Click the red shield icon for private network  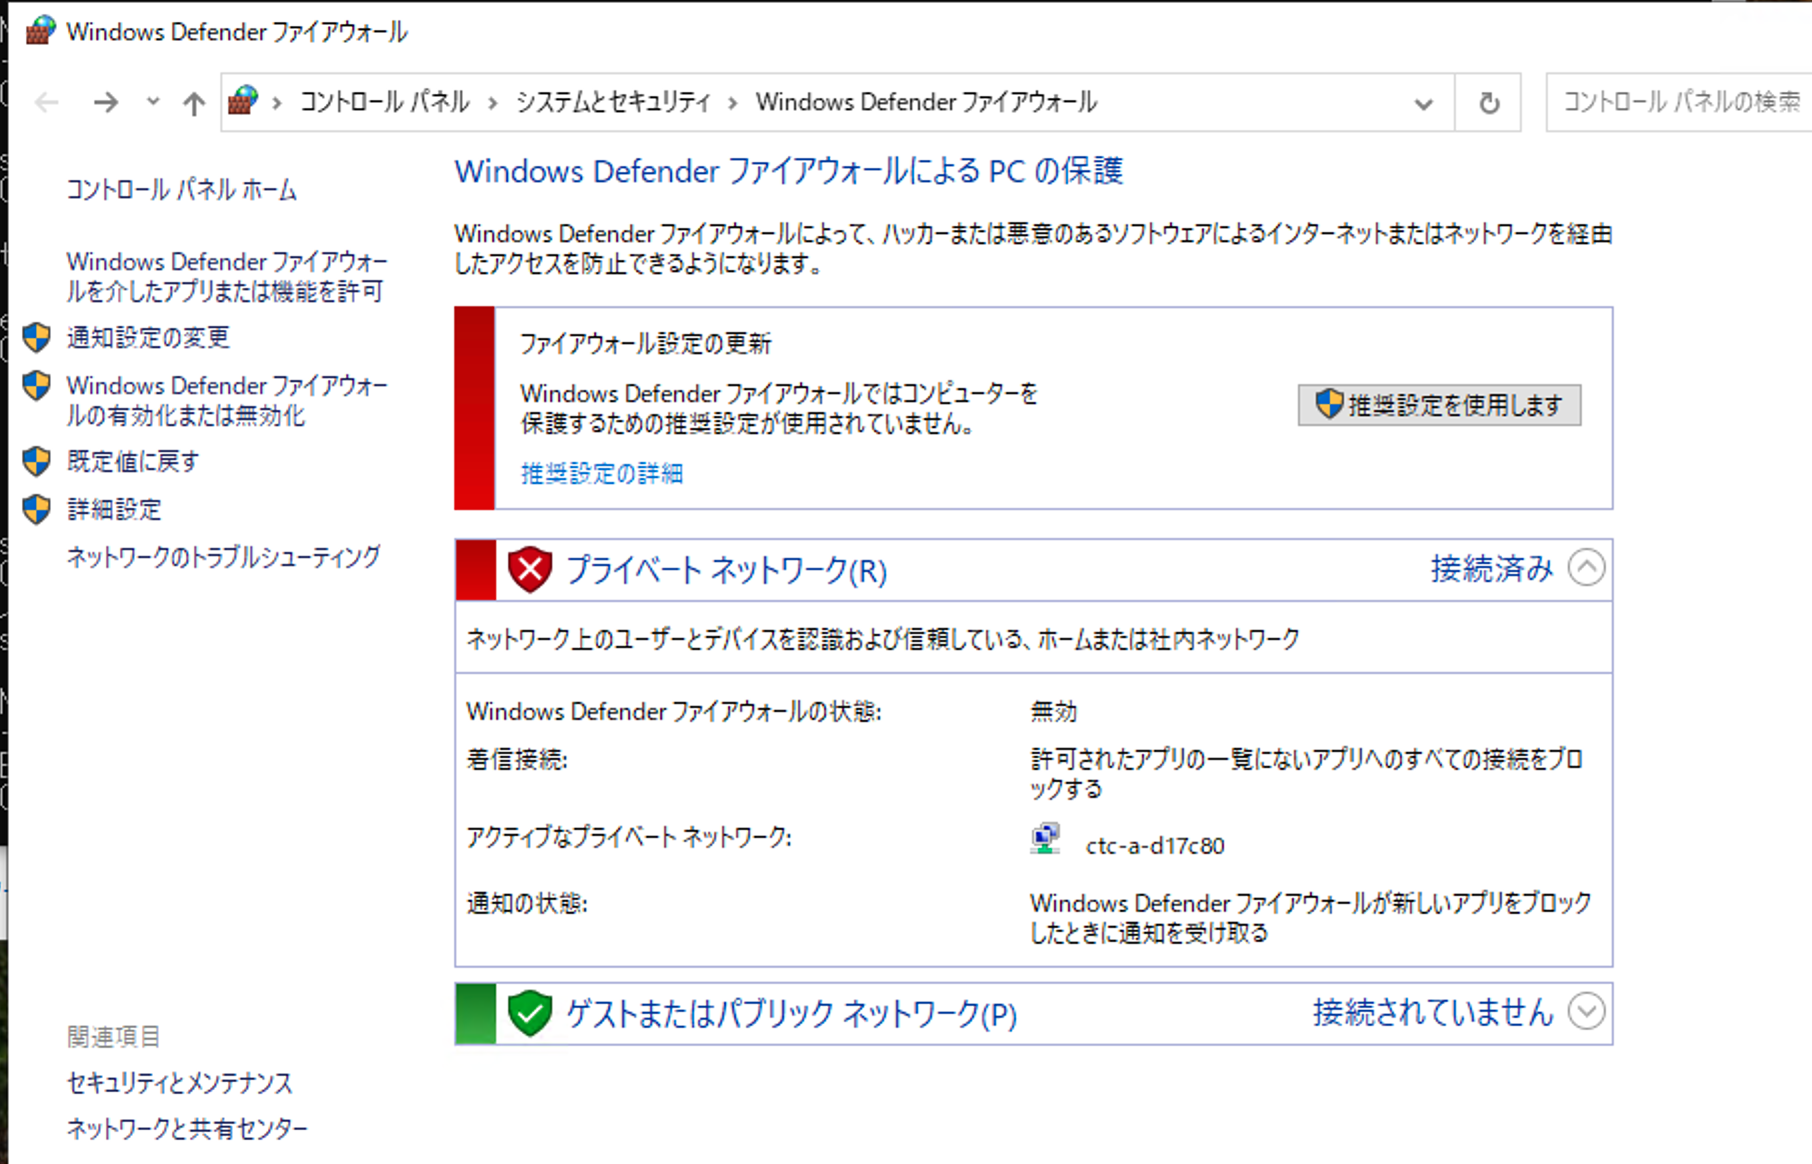530,570
